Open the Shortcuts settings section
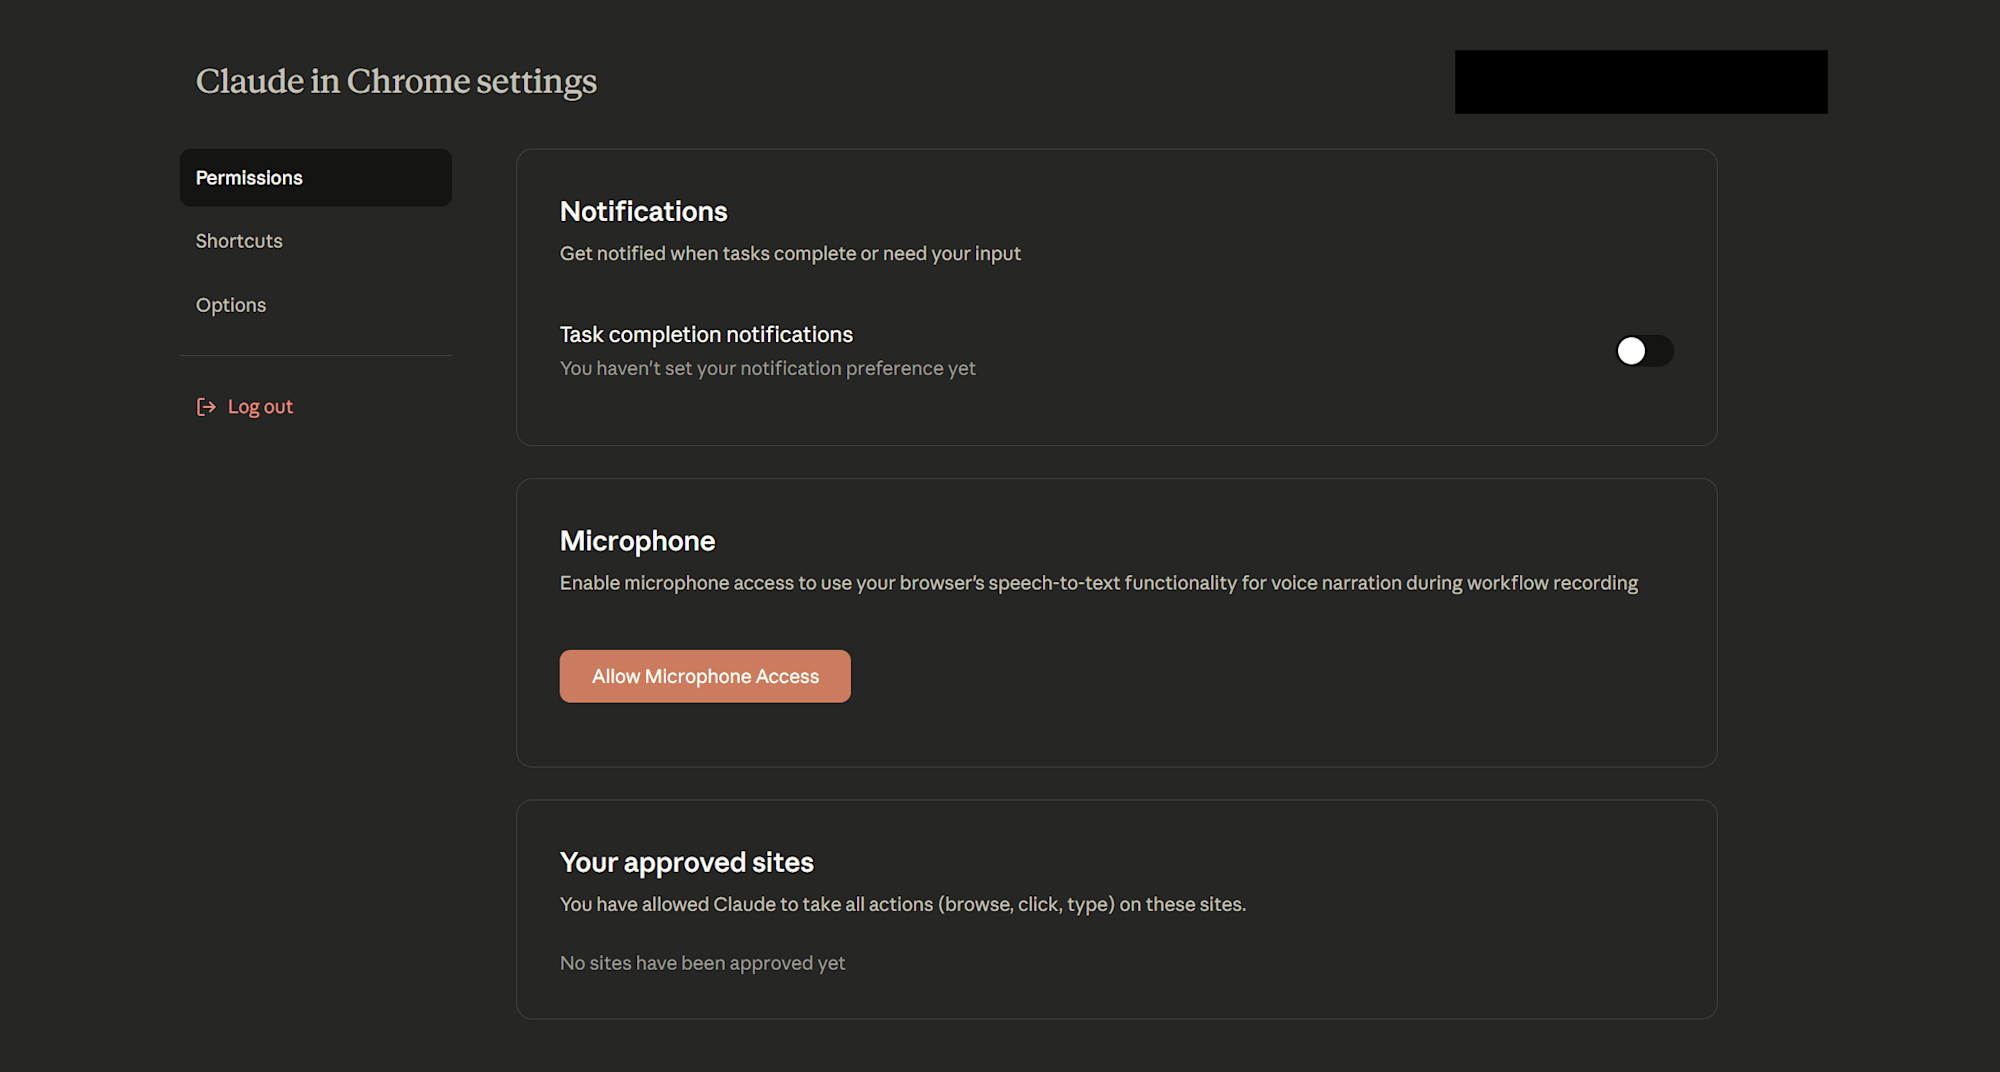 click(239, 241)
